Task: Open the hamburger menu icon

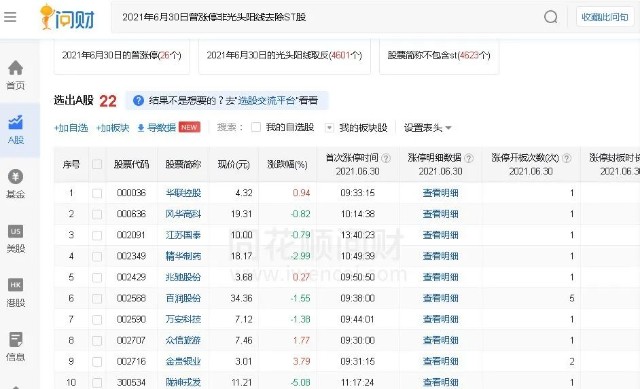Action: 10,17
